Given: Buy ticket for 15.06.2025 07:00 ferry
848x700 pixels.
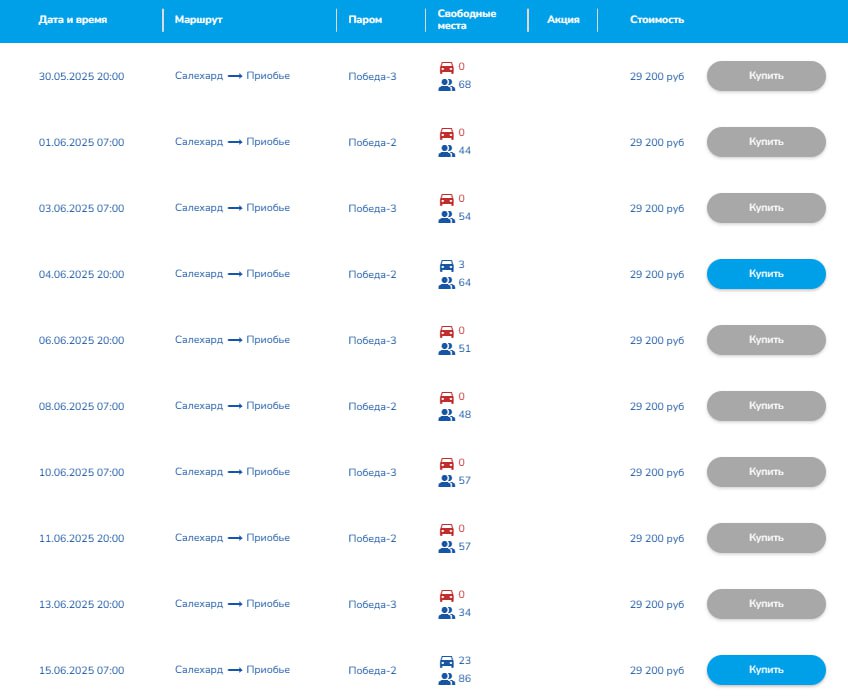Looking at the screenshot, I should (x=766, y=670).
